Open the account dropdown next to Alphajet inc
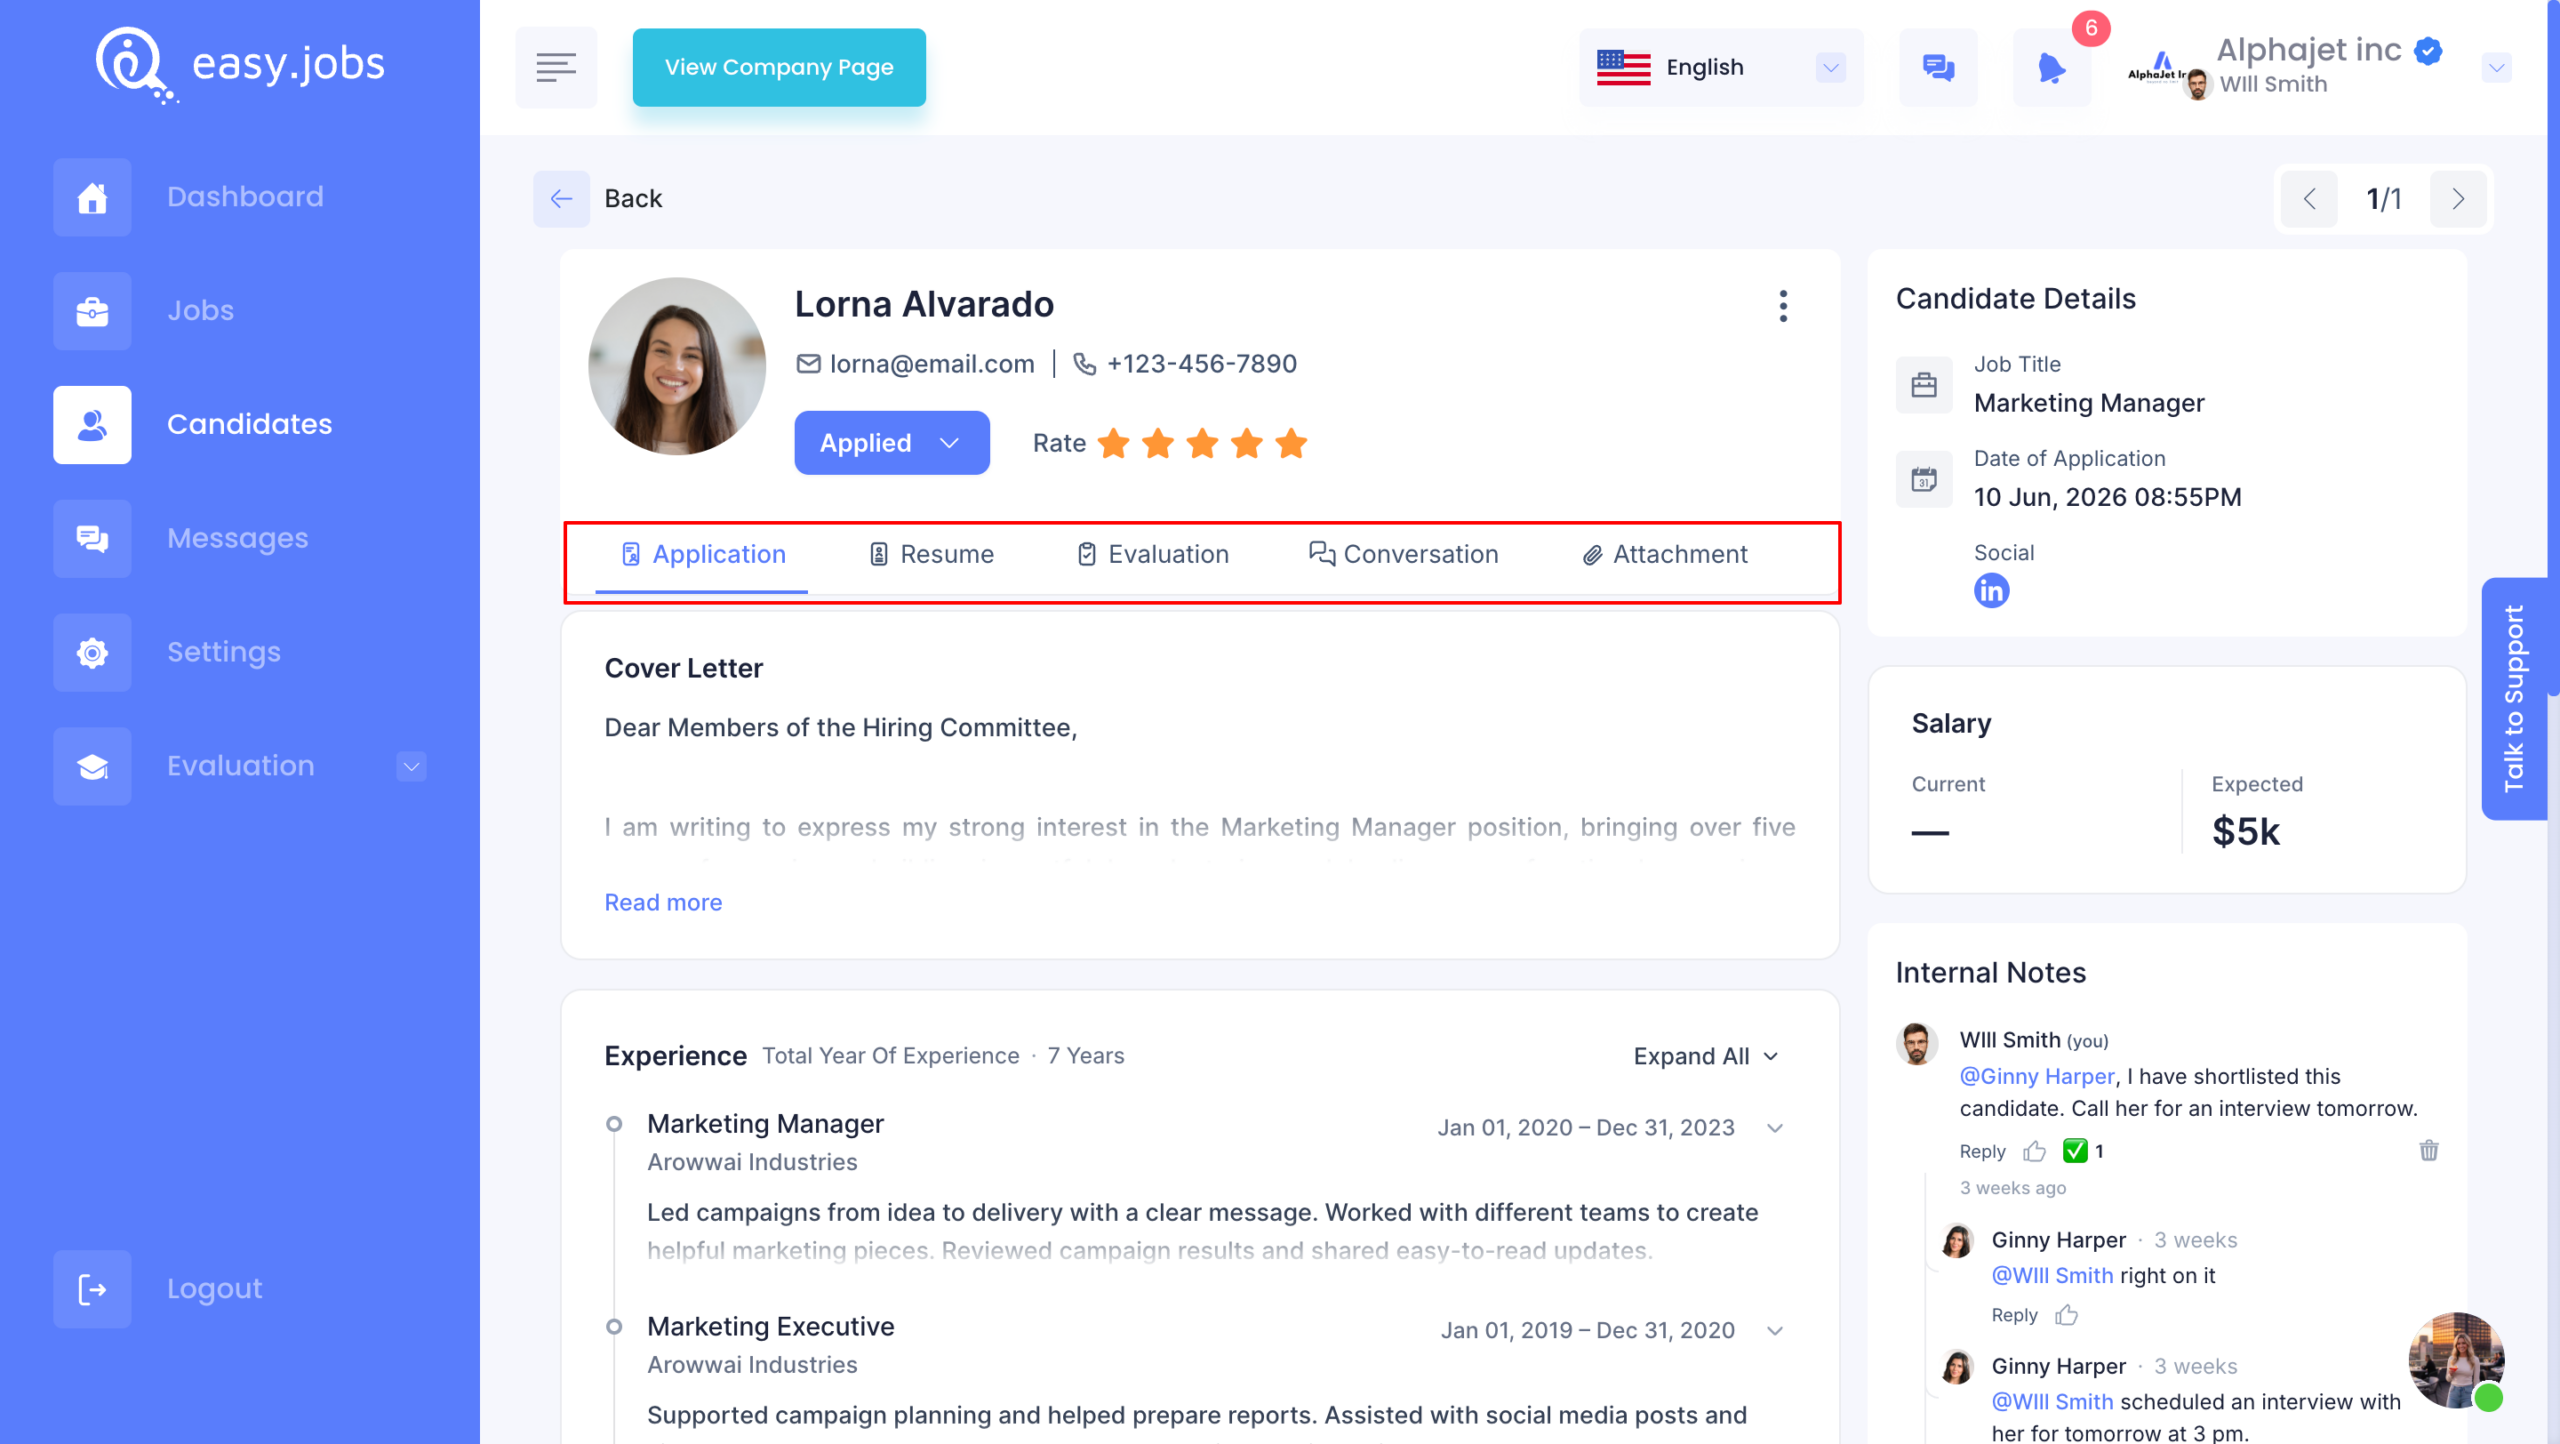 (2496, 68)
